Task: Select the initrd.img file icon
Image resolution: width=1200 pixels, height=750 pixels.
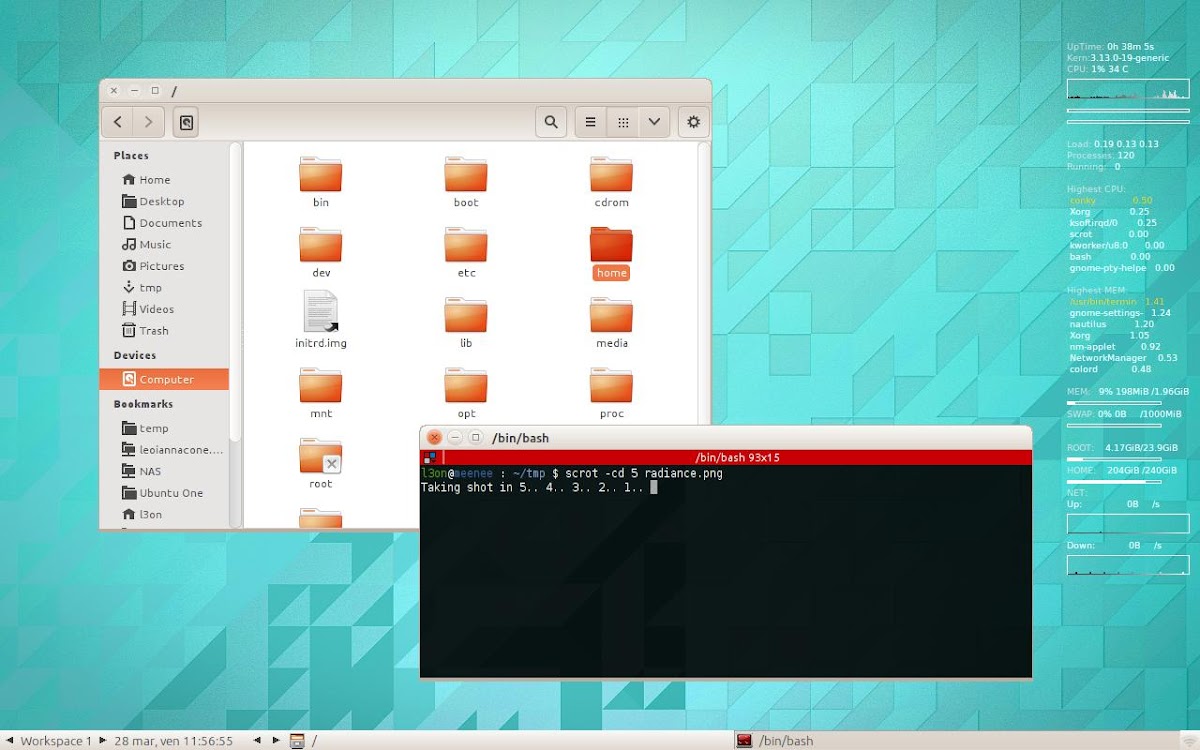Action: click(320, 311)
